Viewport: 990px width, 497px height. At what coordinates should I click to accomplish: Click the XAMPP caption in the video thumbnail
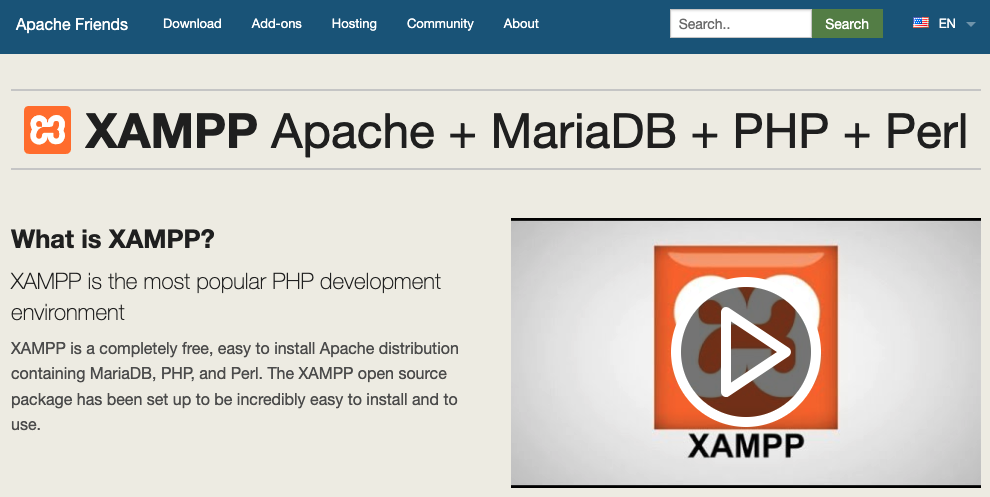tap(745, 445)
